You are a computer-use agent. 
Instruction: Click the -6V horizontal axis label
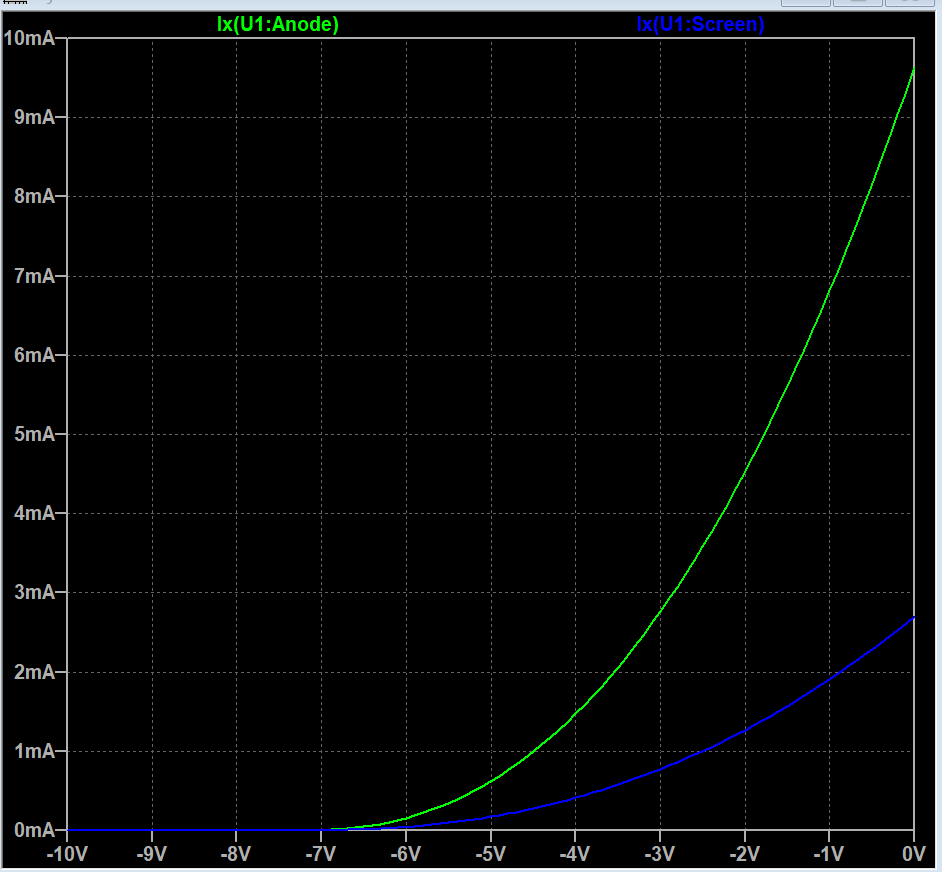(x=406, y=854)
